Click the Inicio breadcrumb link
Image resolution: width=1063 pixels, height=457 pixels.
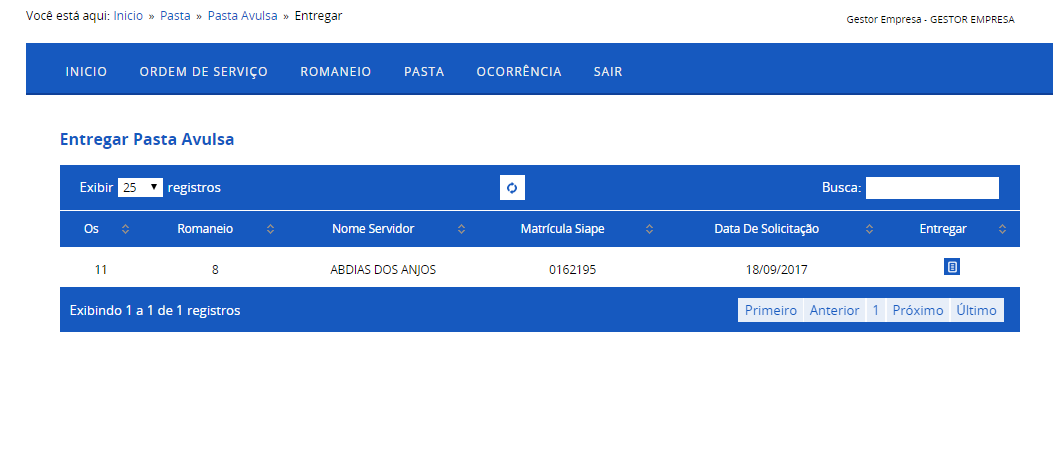point(128,16)
